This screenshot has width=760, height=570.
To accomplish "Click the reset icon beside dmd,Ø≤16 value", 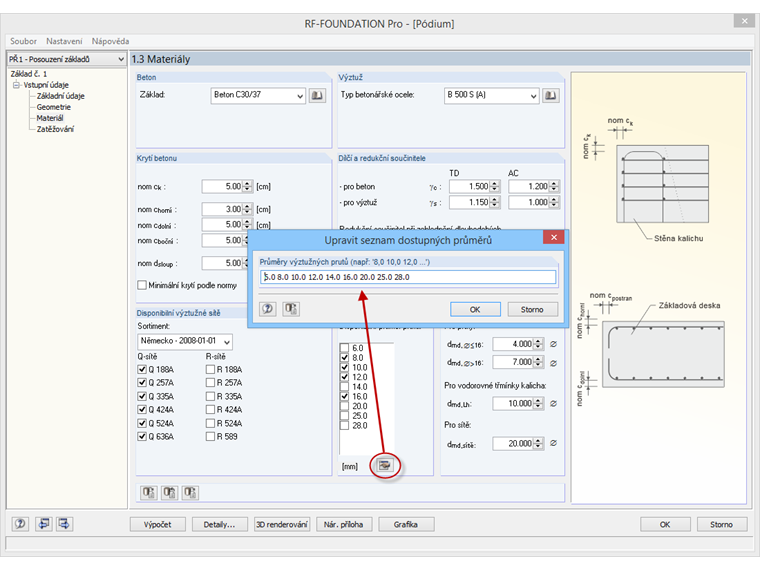I will (553, 344).
